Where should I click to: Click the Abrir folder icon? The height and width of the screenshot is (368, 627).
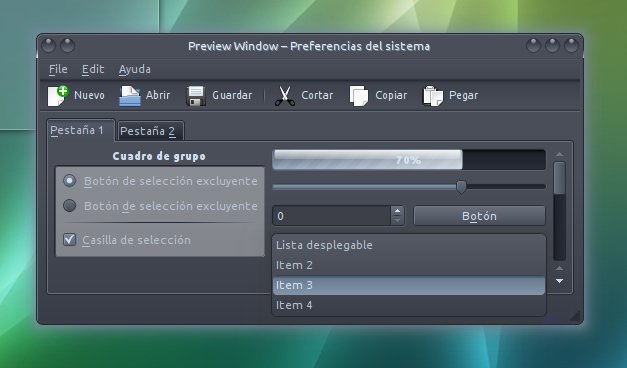[x=130, y=96]
